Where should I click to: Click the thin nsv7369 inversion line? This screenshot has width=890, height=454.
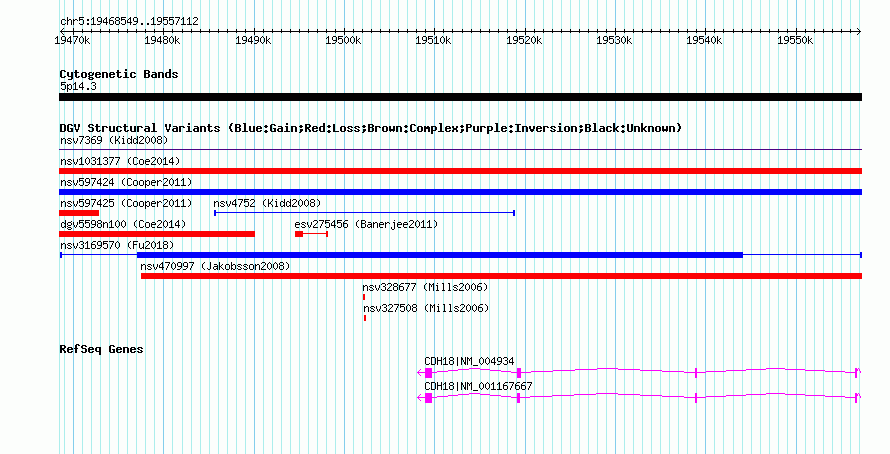point(460,150)
